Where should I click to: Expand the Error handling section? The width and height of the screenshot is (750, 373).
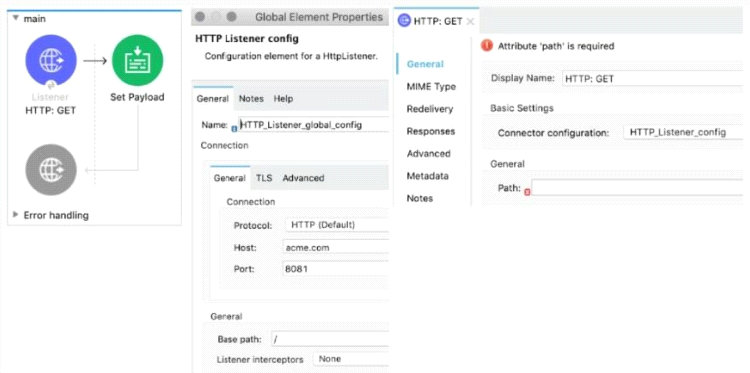[15, 215]
